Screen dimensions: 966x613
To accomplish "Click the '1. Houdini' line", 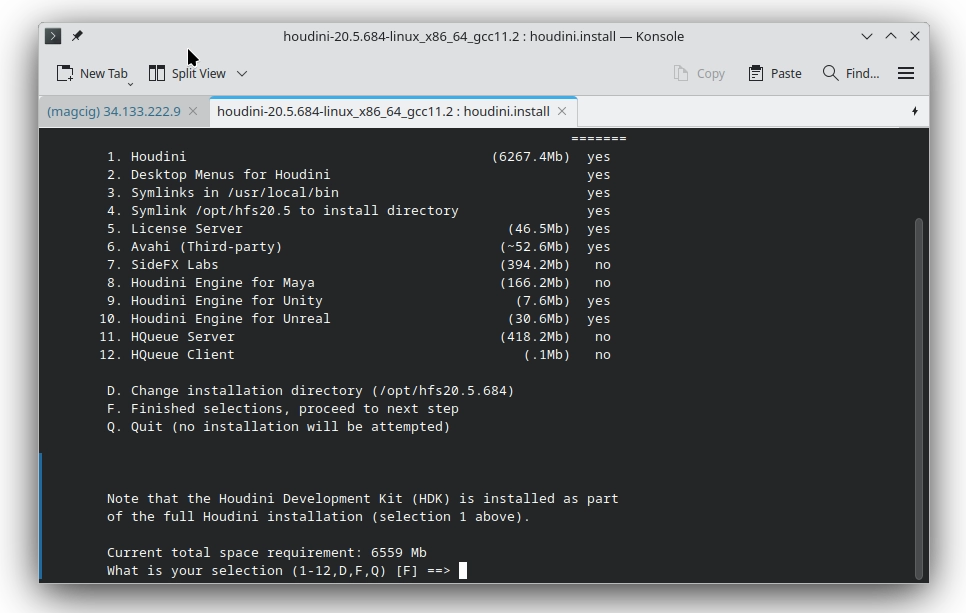I will [x=359, y=157].
